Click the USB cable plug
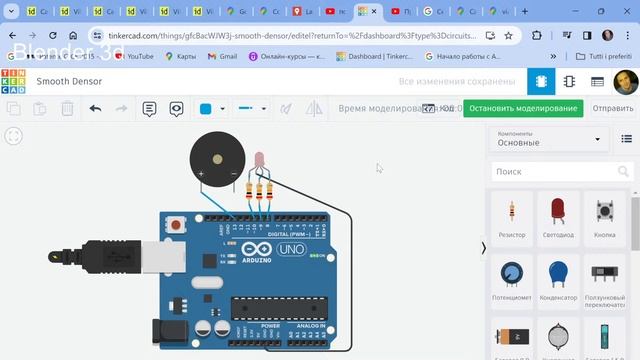This screenshot has height=360, width=640. click(x=116, y=256)
